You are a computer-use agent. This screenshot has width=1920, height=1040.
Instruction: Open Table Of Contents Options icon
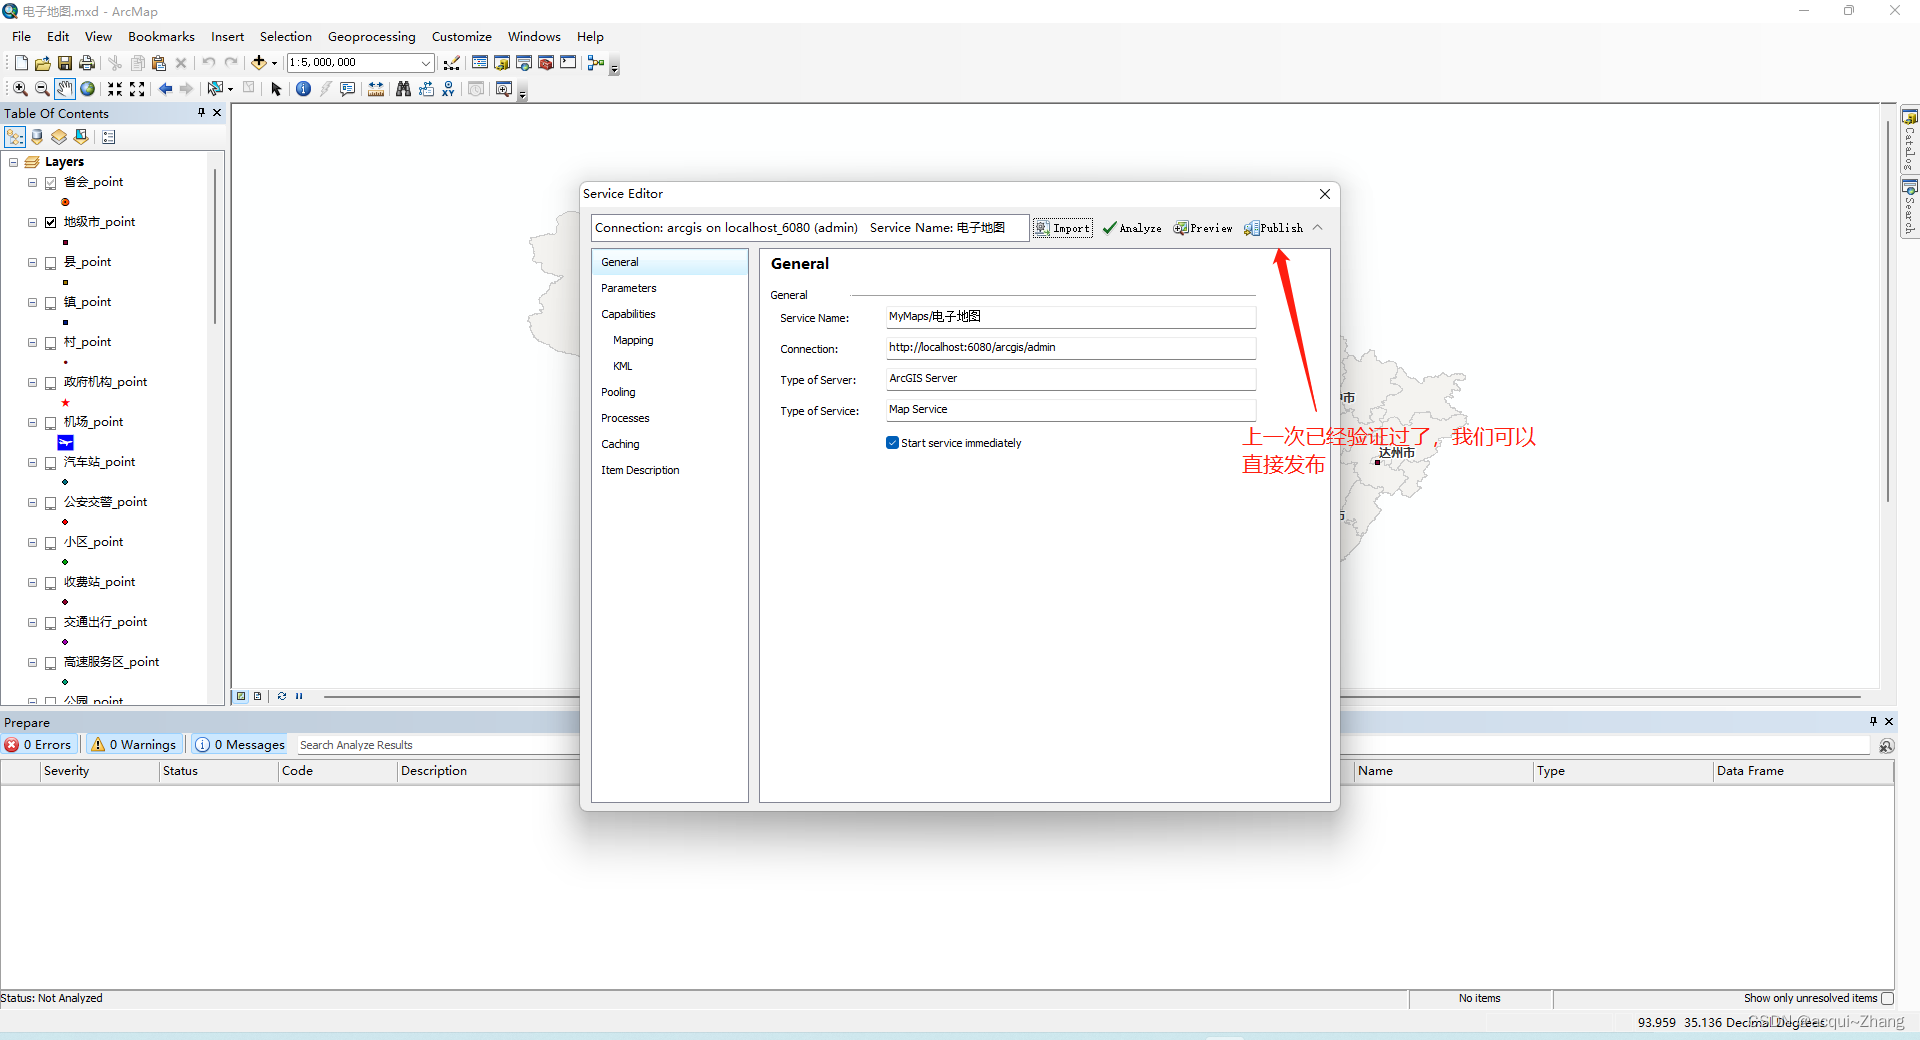tap(109, 137)
